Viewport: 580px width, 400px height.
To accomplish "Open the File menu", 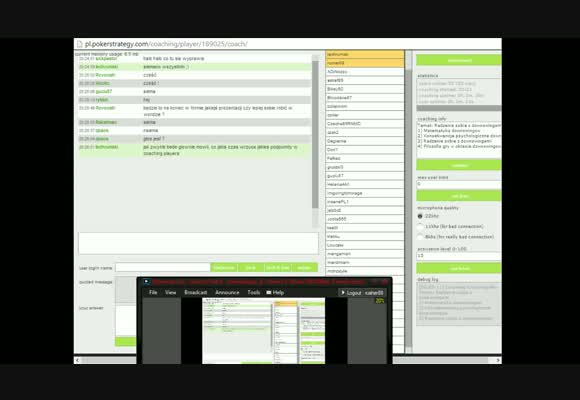I will click(153, 292).
